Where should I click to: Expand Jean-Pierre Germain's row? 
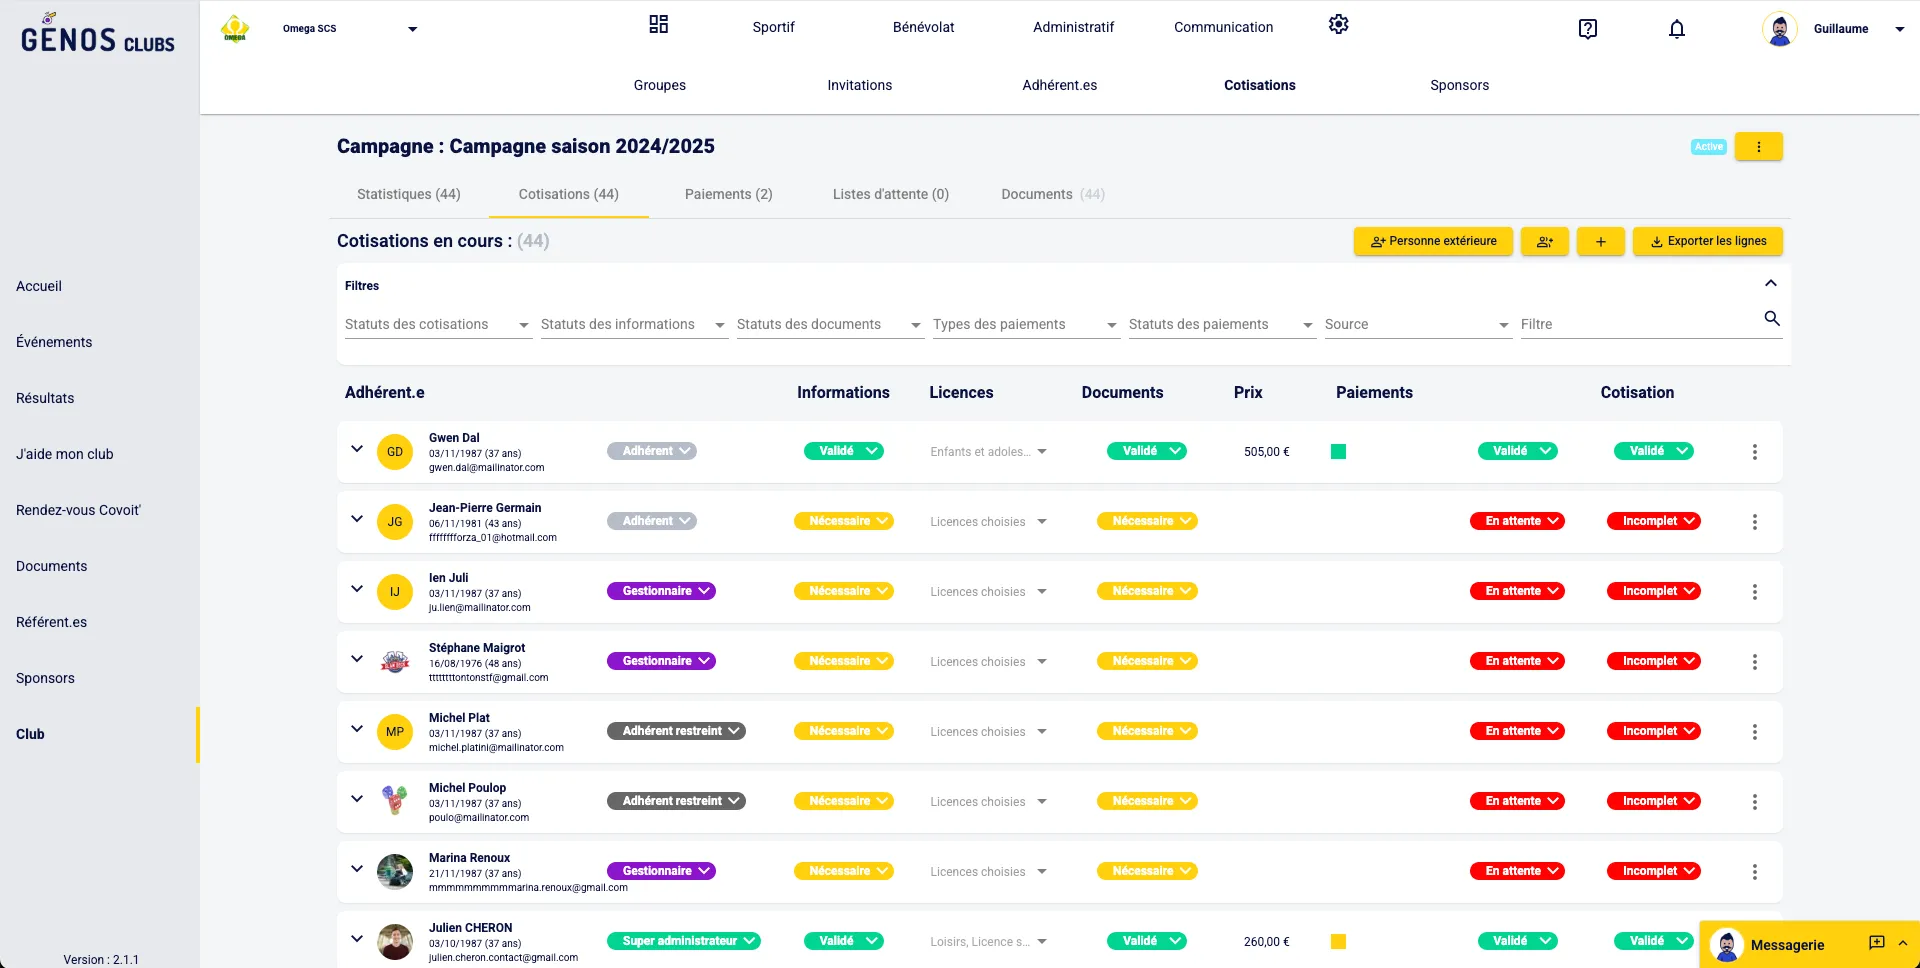click(x=357, y=519)
